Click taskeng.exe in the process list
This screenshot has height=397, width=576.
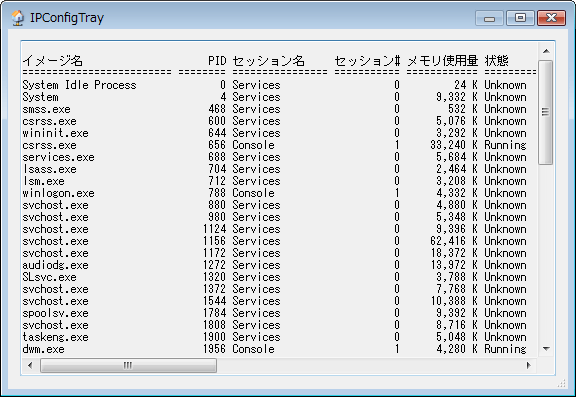(x=55, y=337)
